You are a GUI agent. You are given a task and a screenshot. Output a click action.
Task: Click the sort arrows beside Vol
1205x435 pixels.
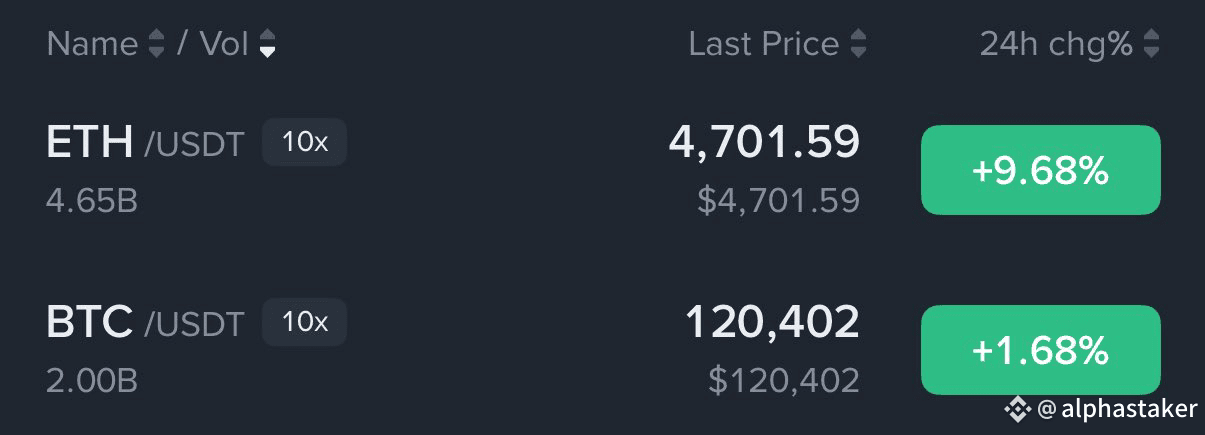click(267, 44)
